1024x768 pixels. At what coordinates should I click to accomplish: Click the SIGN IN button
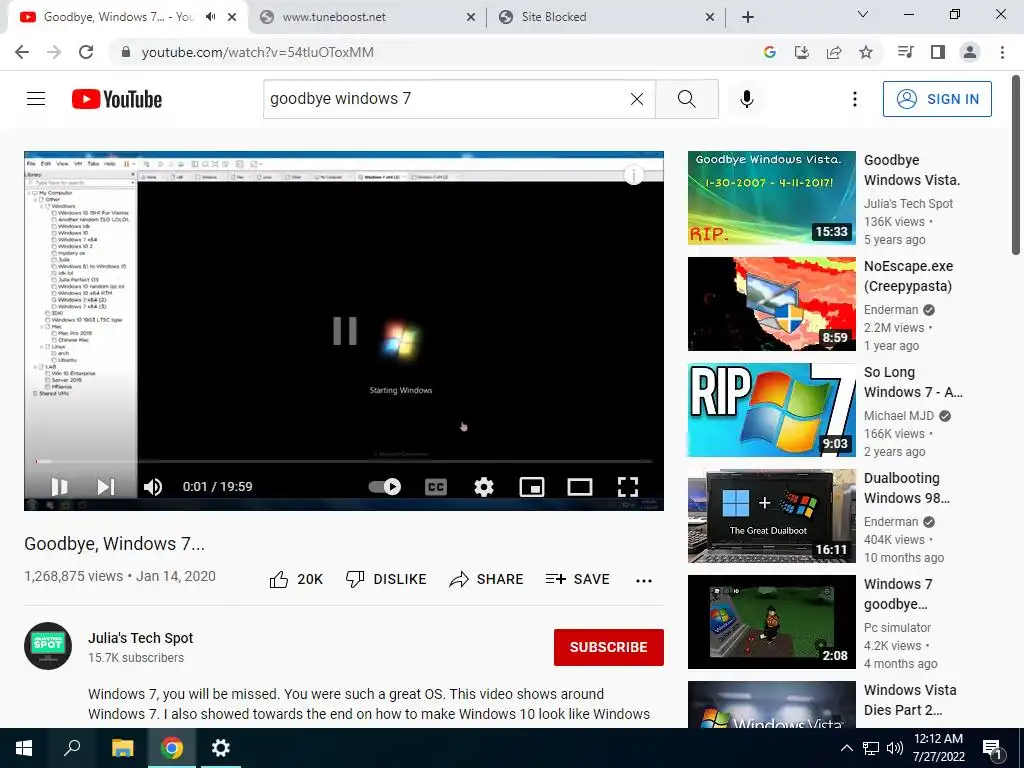(937, 99)
